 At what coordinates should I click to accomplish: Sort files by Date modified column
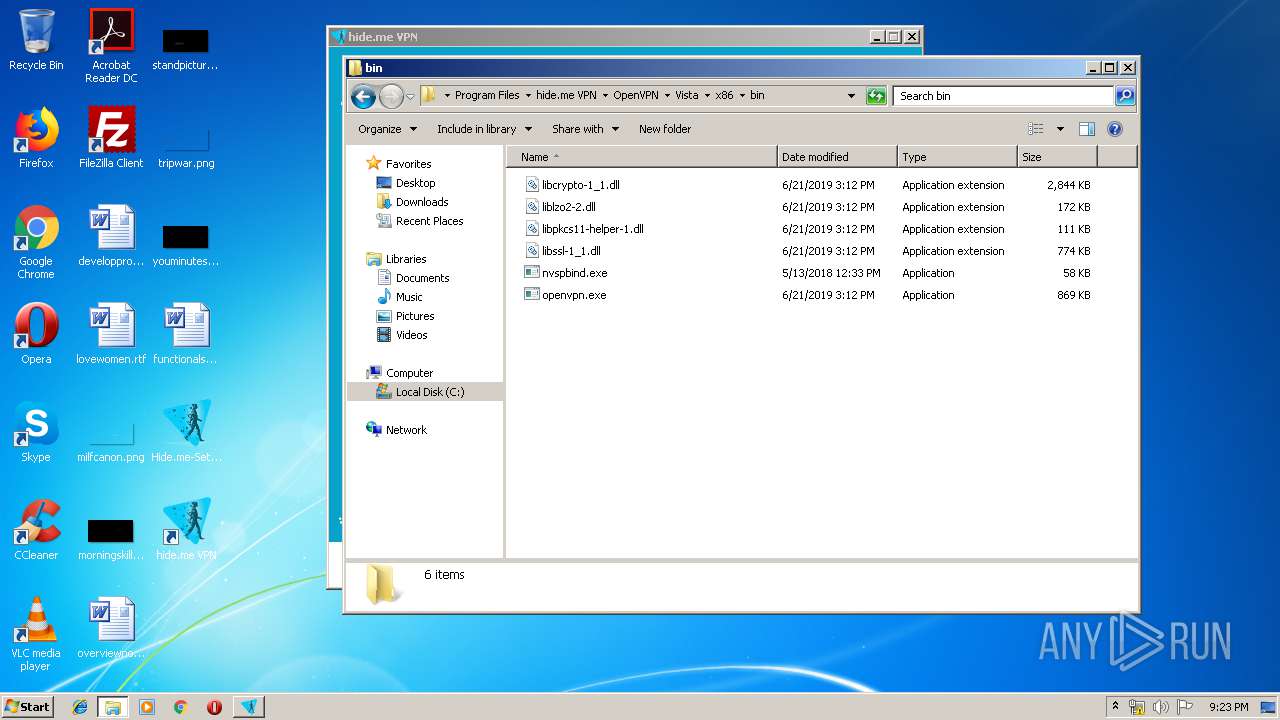[x=837, y=157]
